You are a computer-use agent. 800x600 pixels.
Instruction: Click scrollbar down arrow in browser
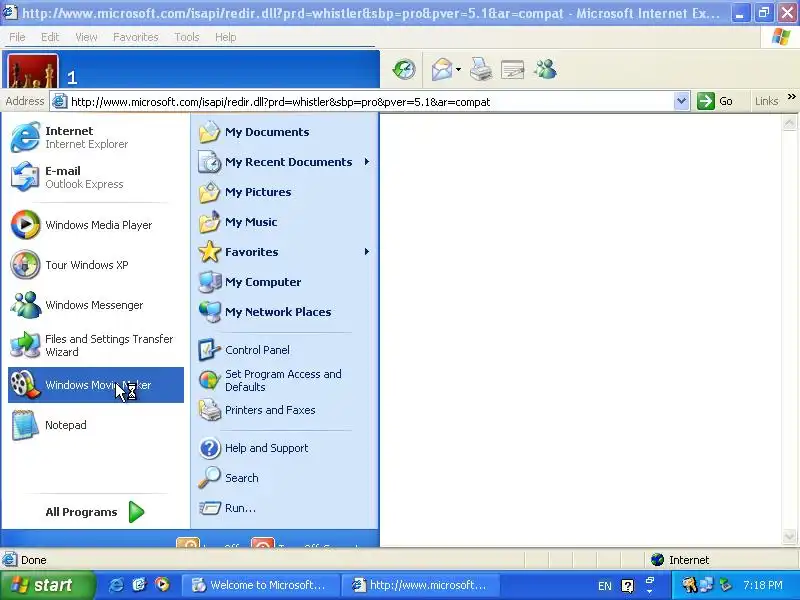point(789,536)
